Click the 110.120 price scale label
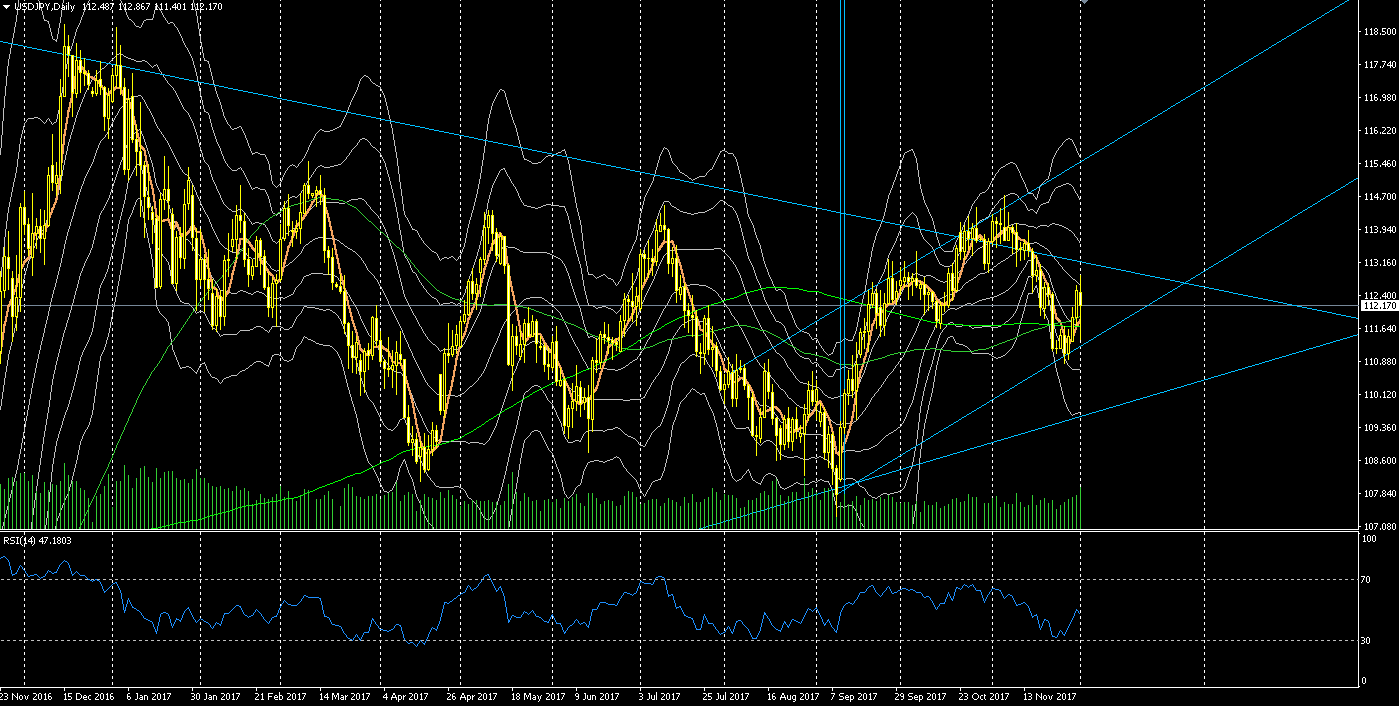 [x=1378, y=395]
